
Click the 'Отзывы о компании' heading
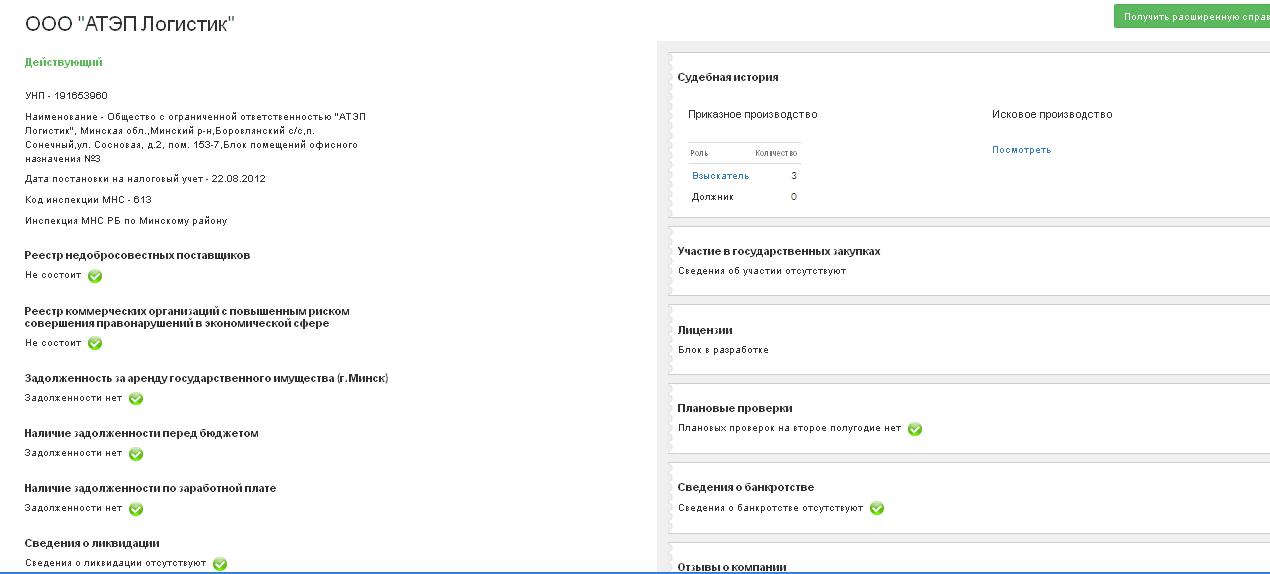tap(732, 567)
